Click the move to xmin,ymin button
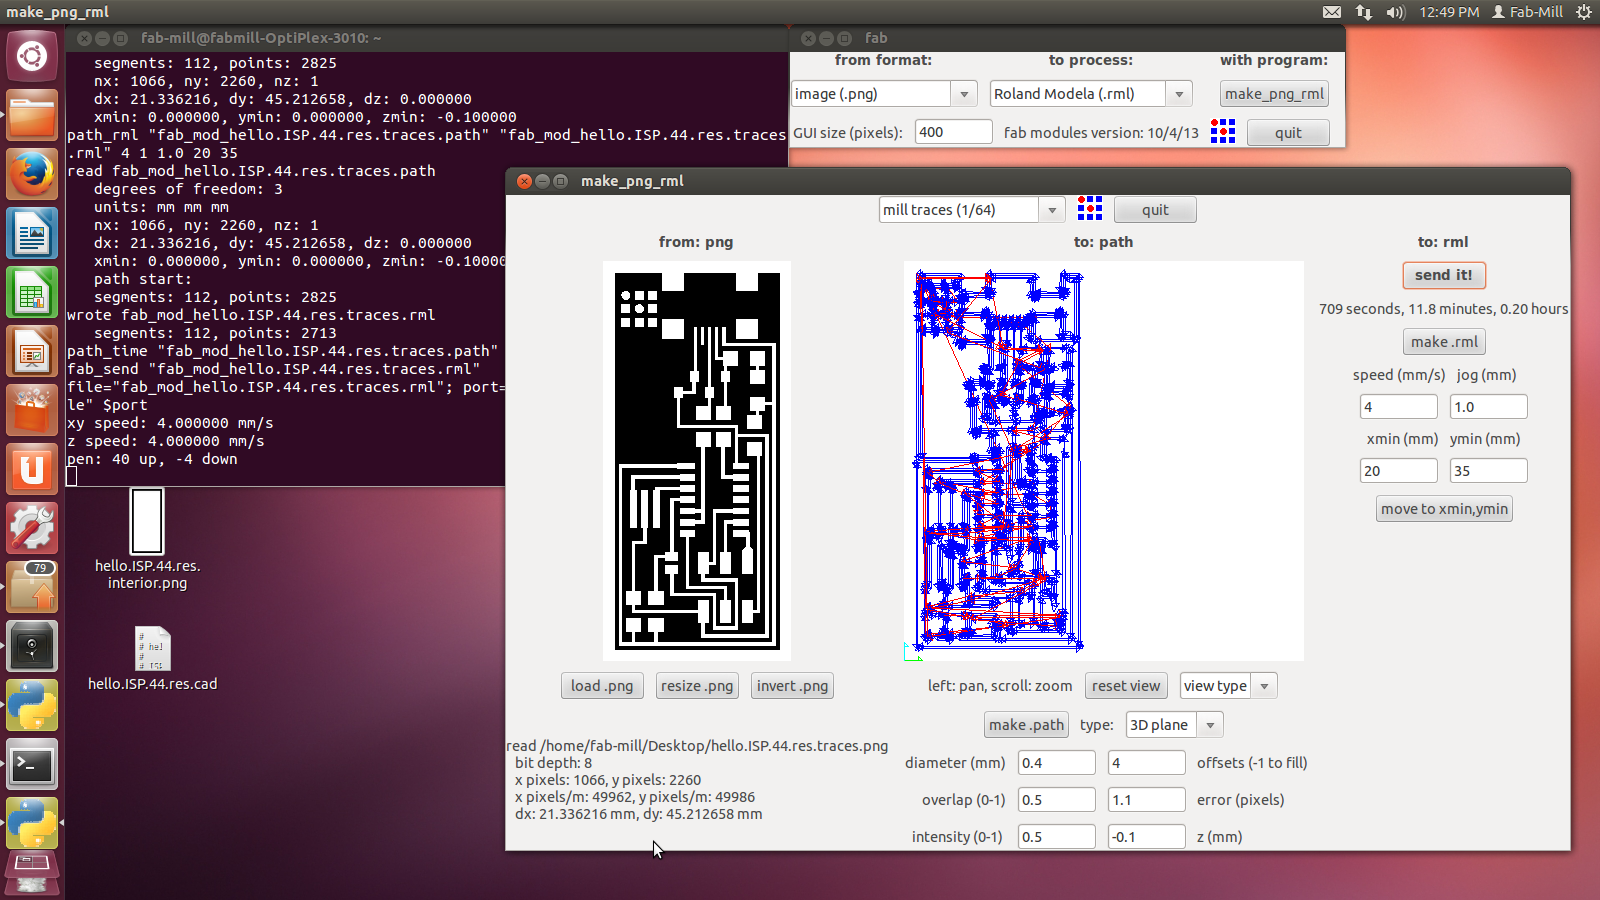1600x900 pixels. pos(1444,509)
